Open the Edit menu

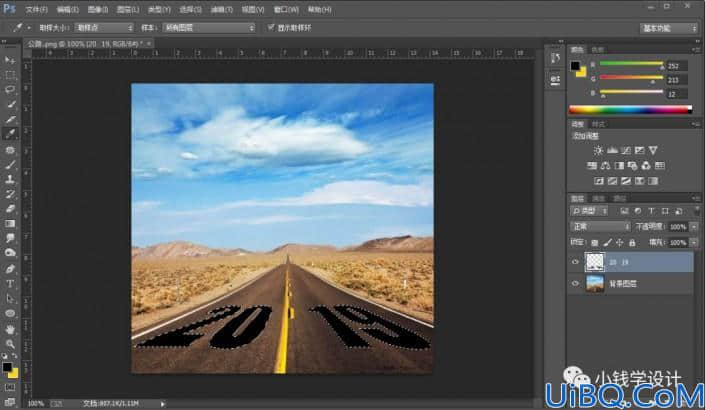pos(67,9)
